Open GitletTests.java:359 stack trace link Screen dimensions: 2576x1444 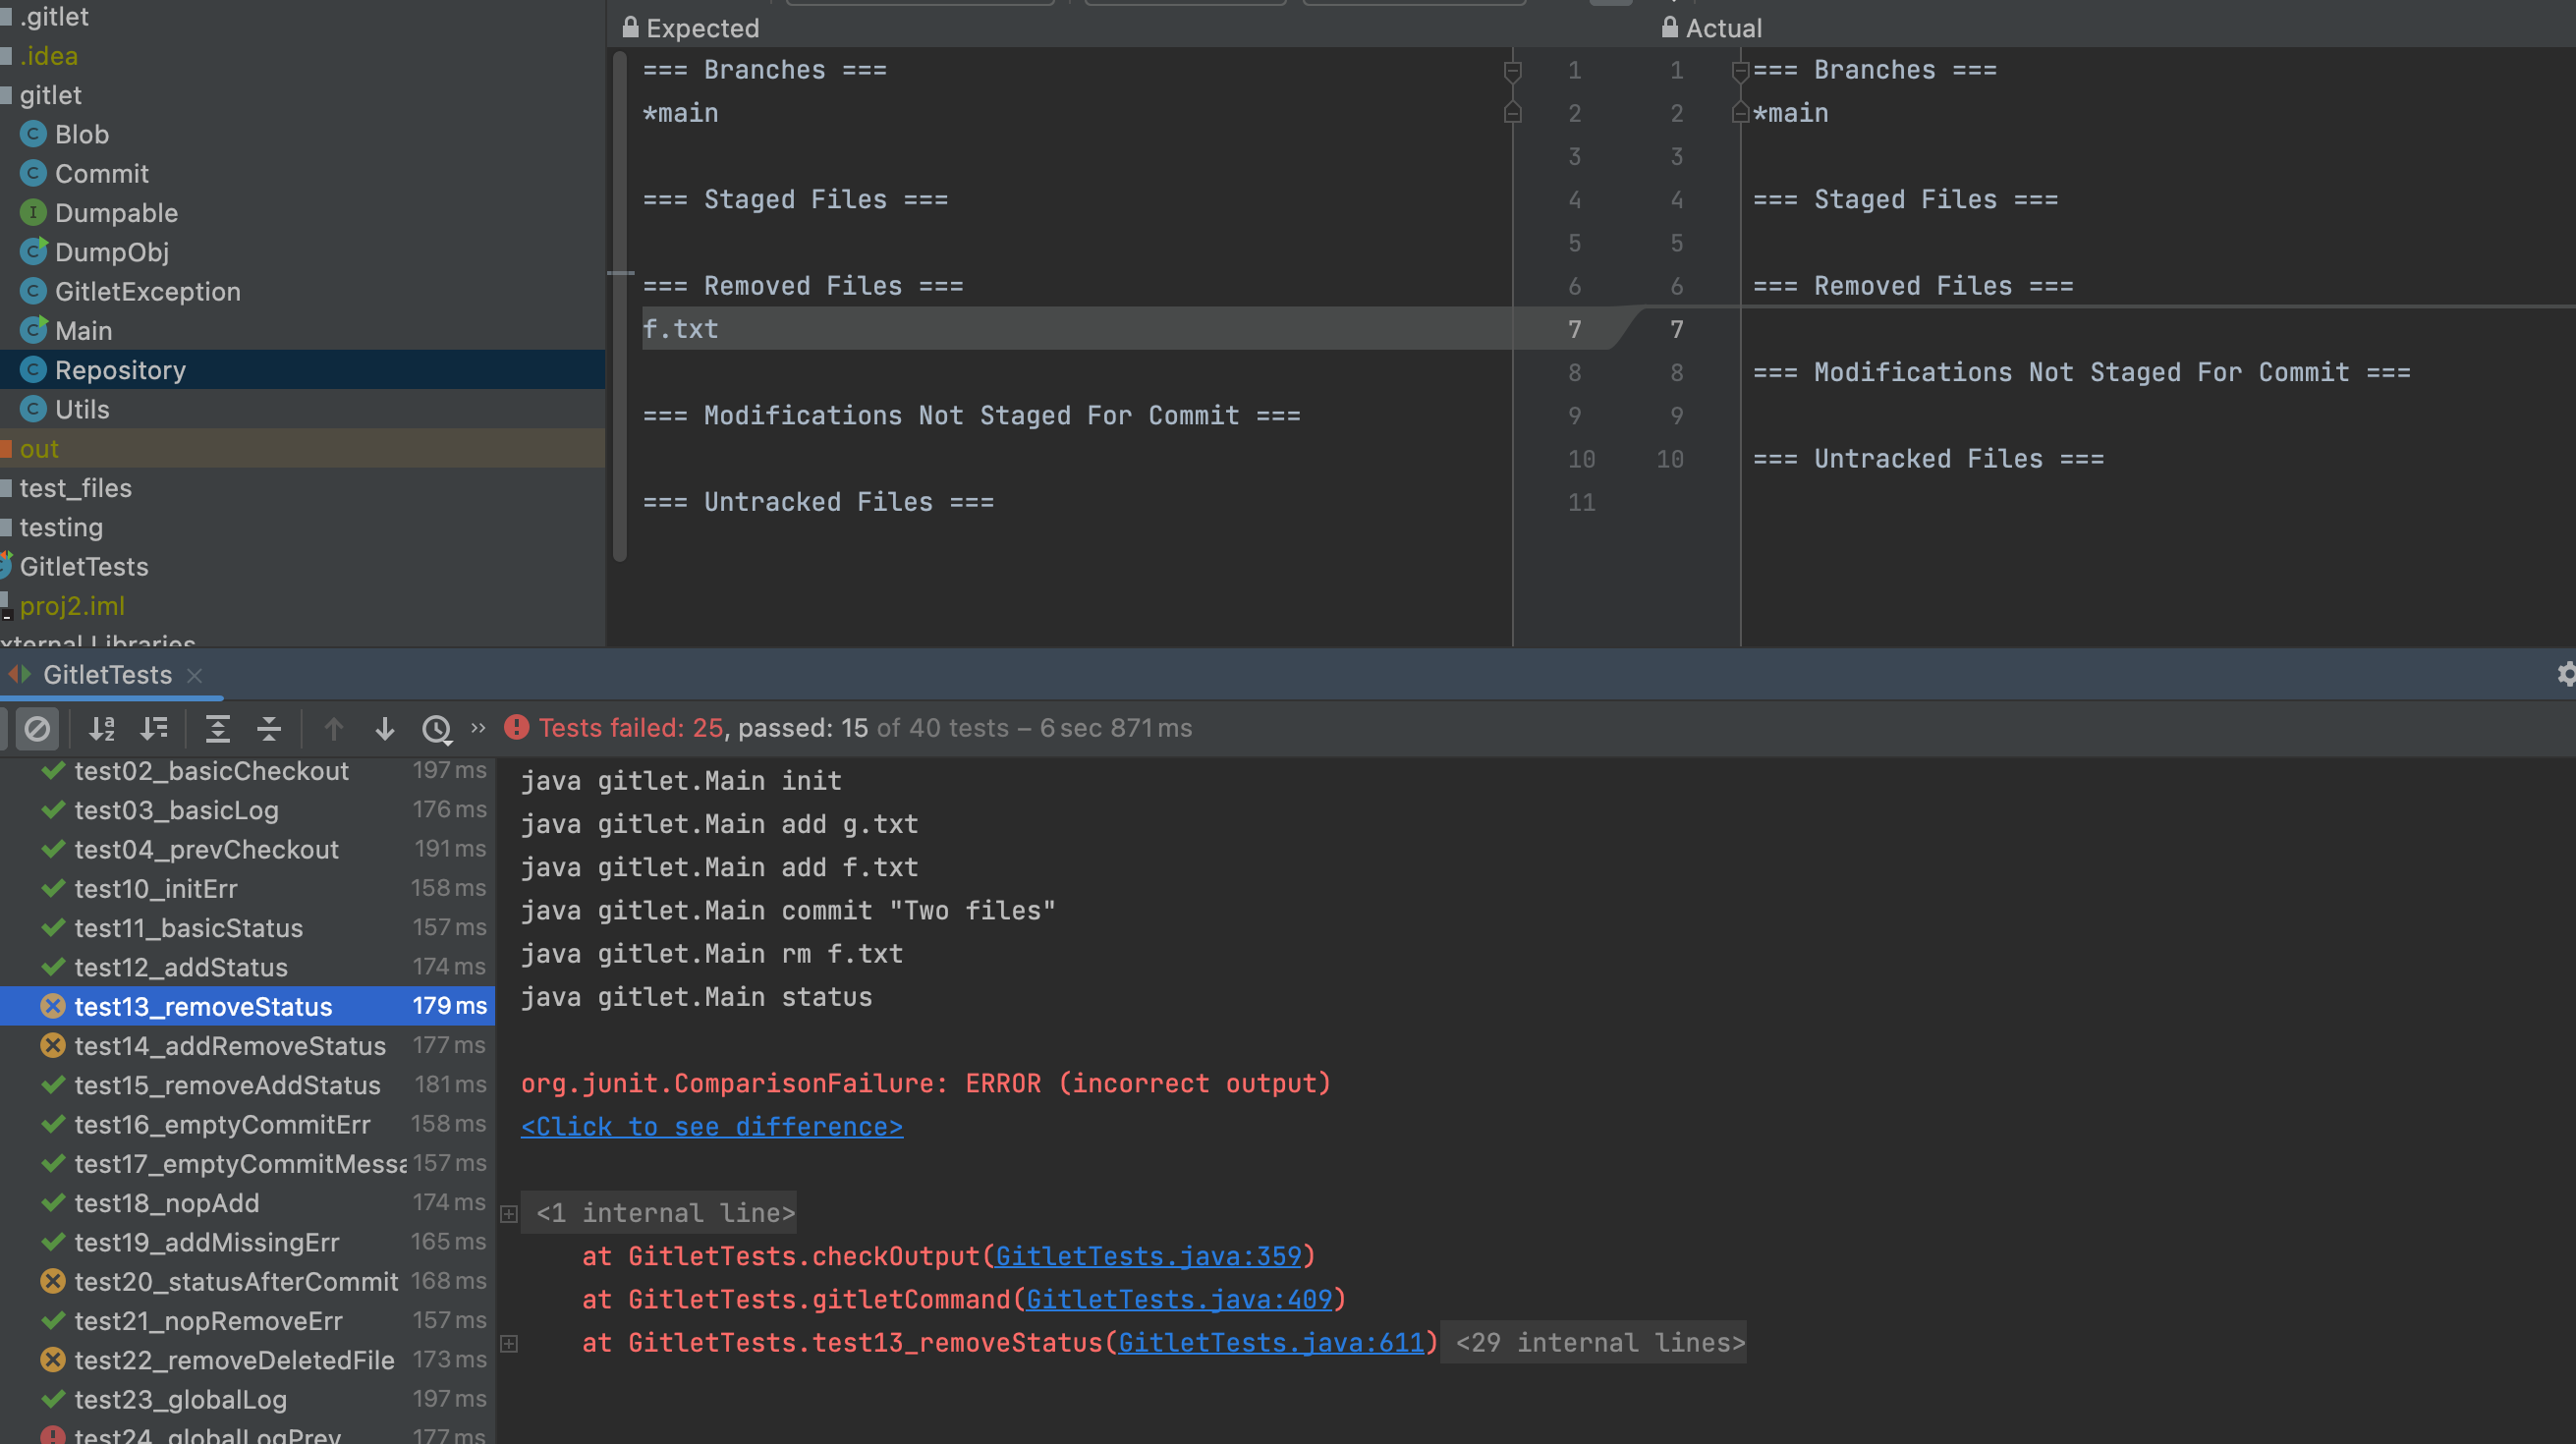(x=1148, y=1256)
